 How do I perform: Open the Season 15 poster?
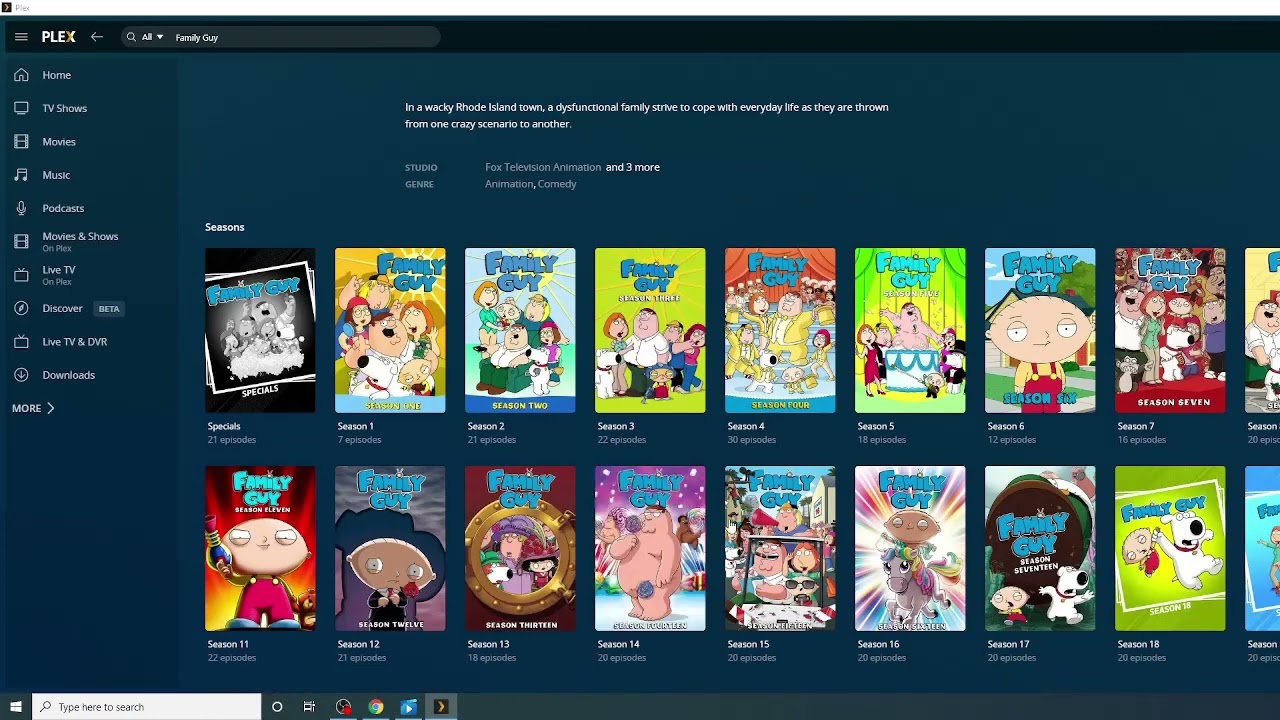click(x=780, y=548)
